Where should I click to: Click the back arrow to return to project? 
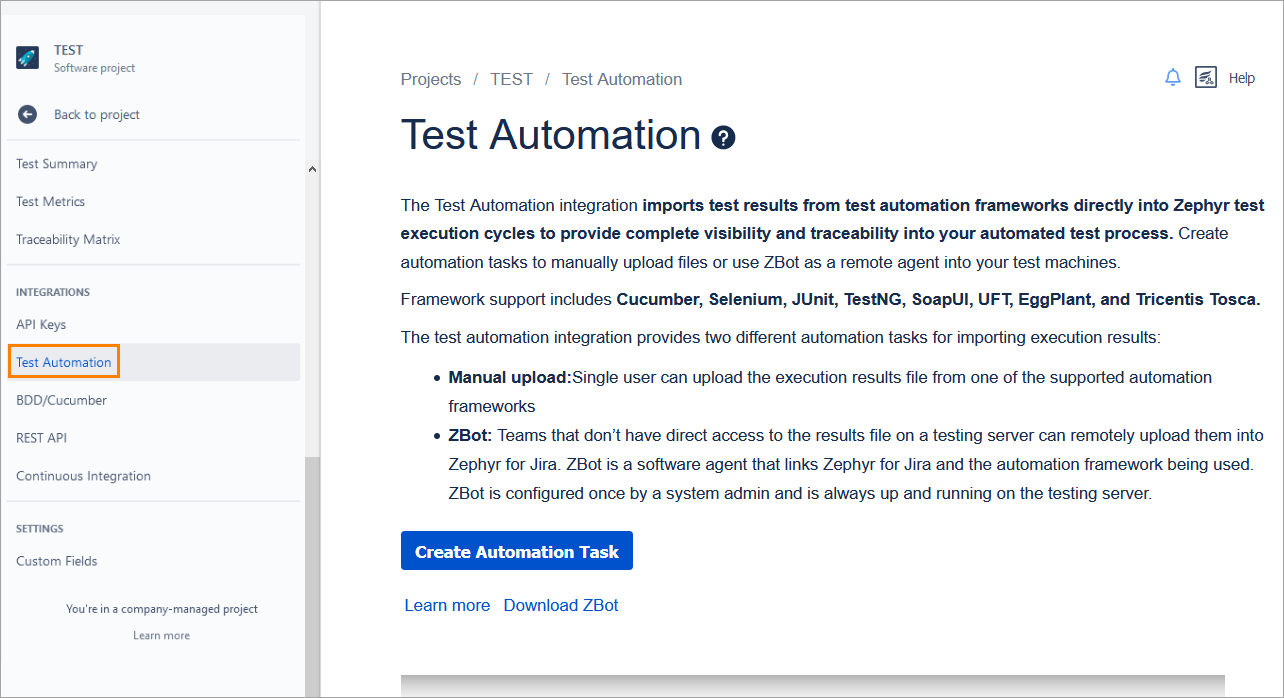point(27,113)
